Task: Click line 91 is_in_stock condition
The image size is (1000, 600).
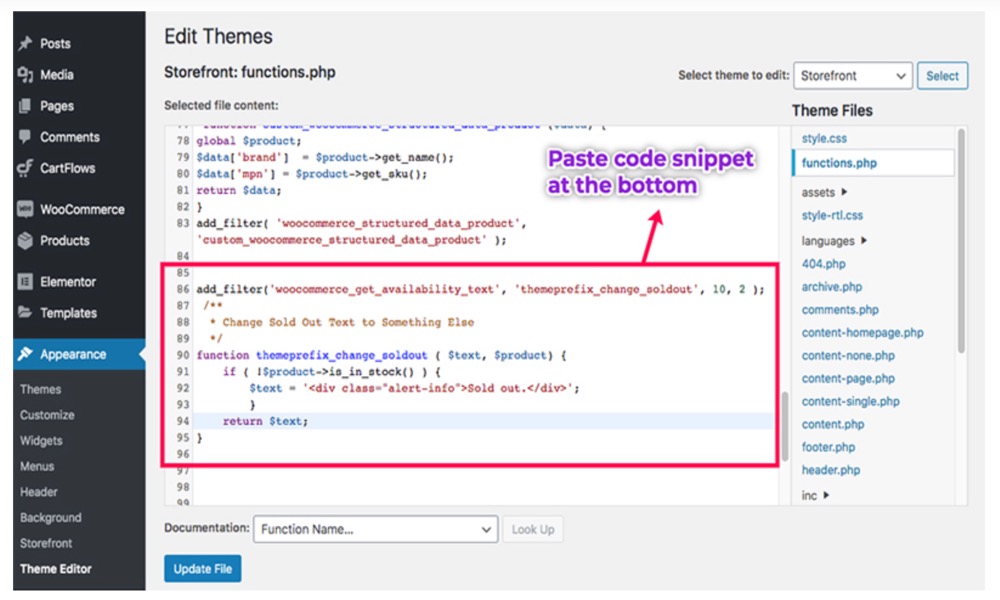Action: 332,372
